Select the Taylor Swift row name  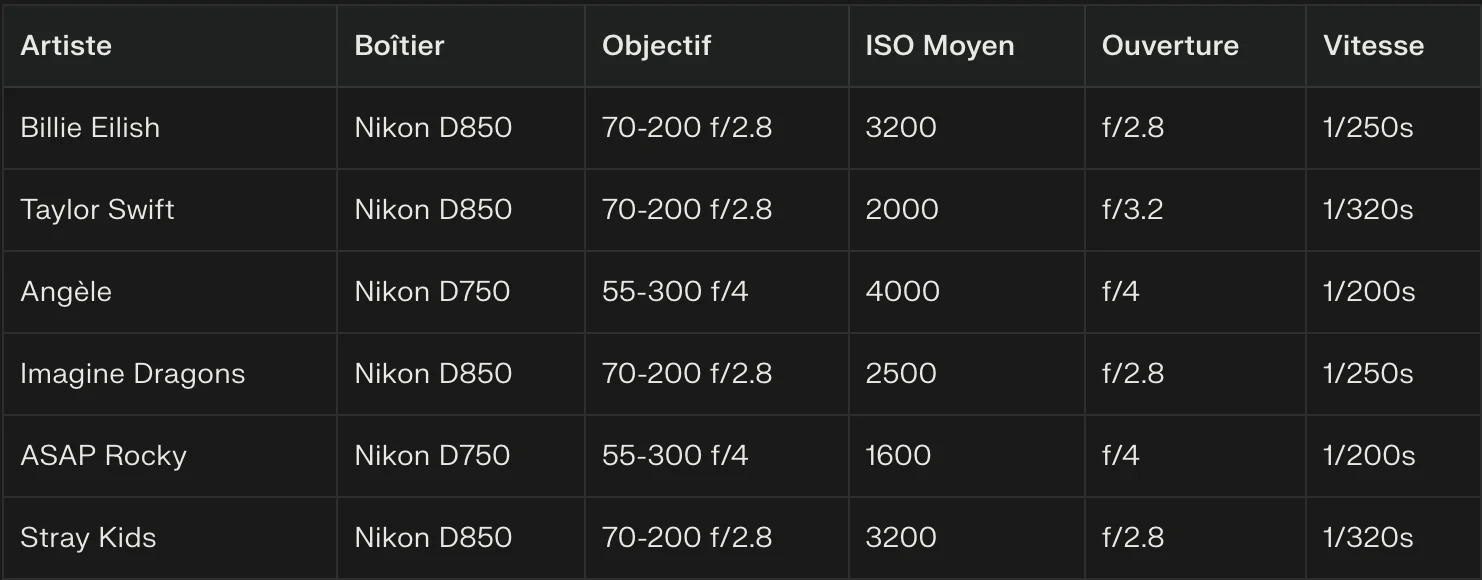[97, 210]
